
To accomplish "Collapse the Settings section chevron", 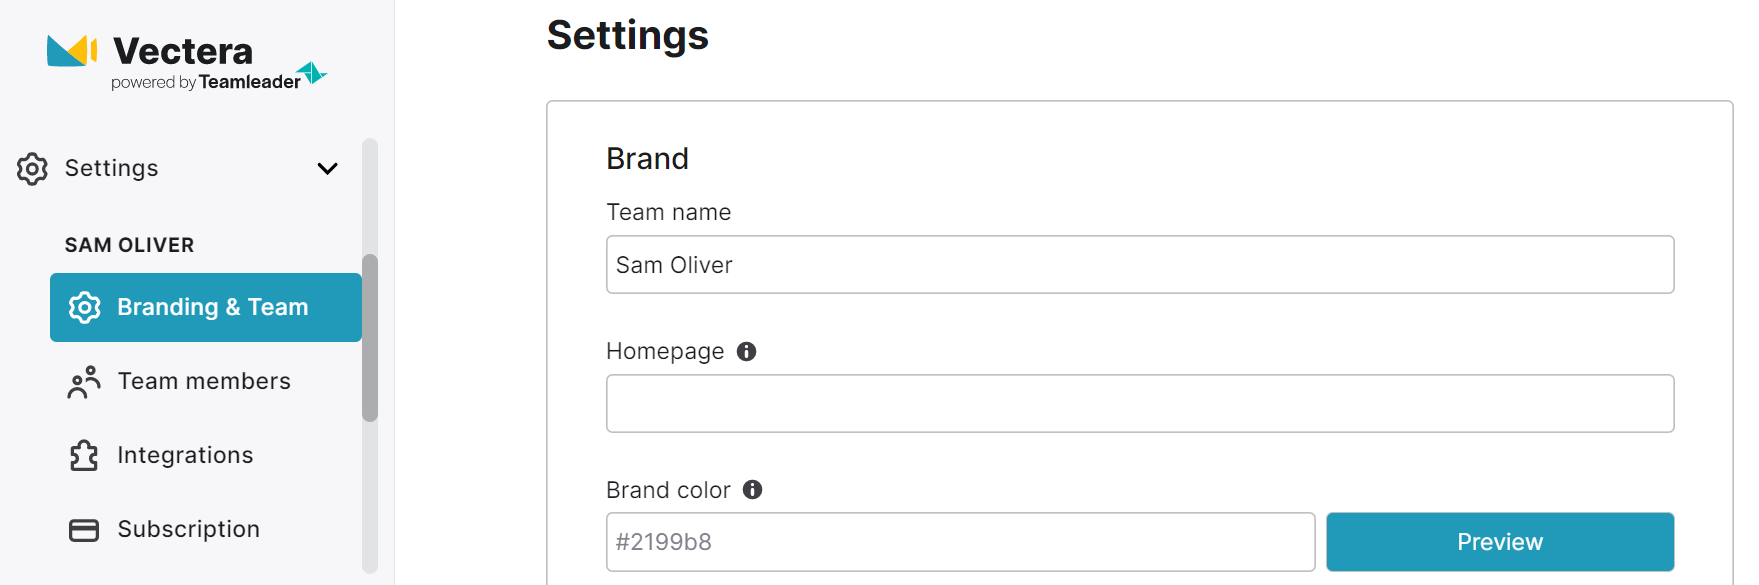I will point(327,168).
